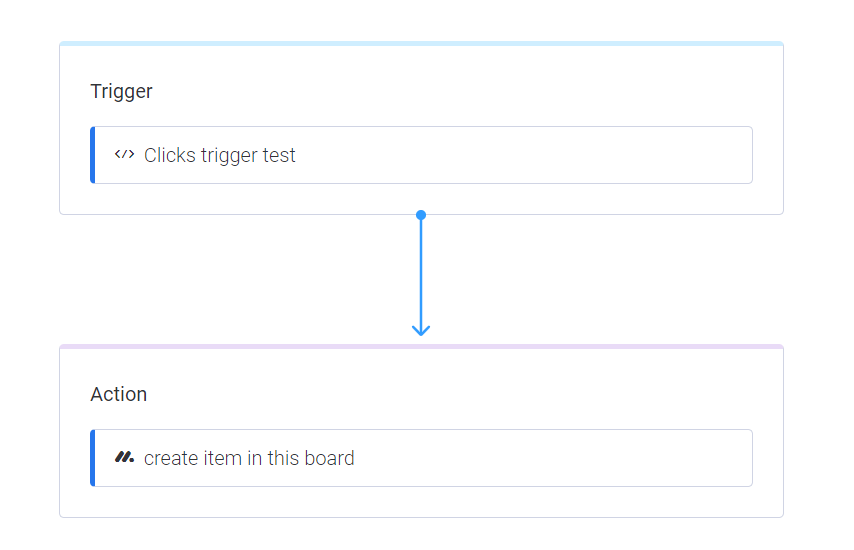This screenshot has height=550, width=854.
Task: Click the Trigger heading
Action: click(121, 91)
